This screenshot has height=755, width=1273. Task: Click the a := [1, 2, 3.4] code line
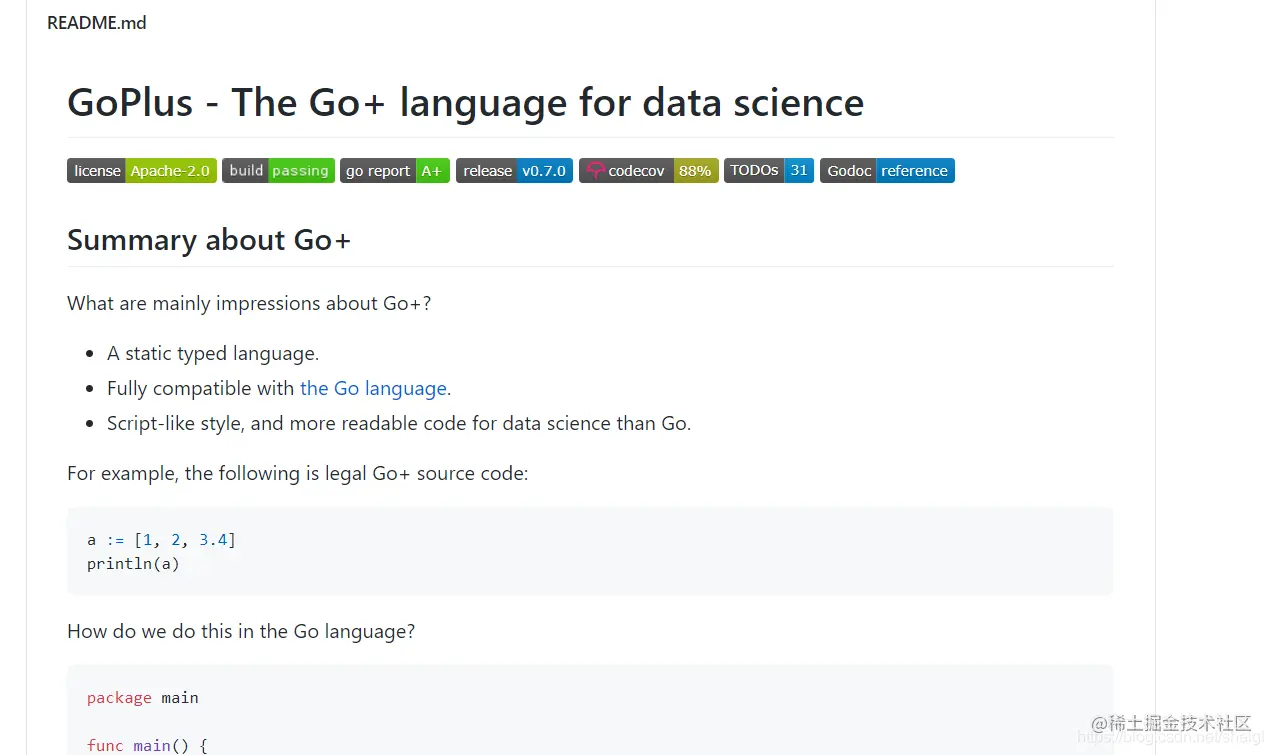point(162,540)
